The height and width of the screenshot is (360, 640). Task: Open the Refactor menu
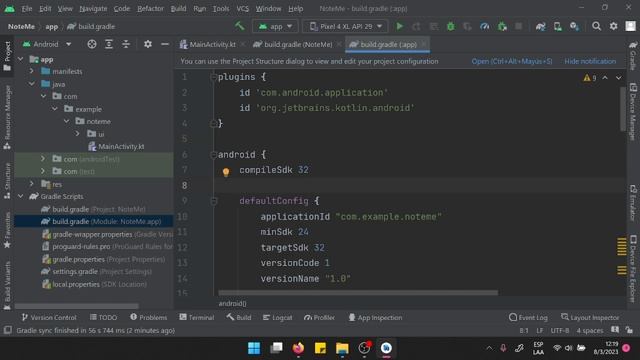click(150, 9)
